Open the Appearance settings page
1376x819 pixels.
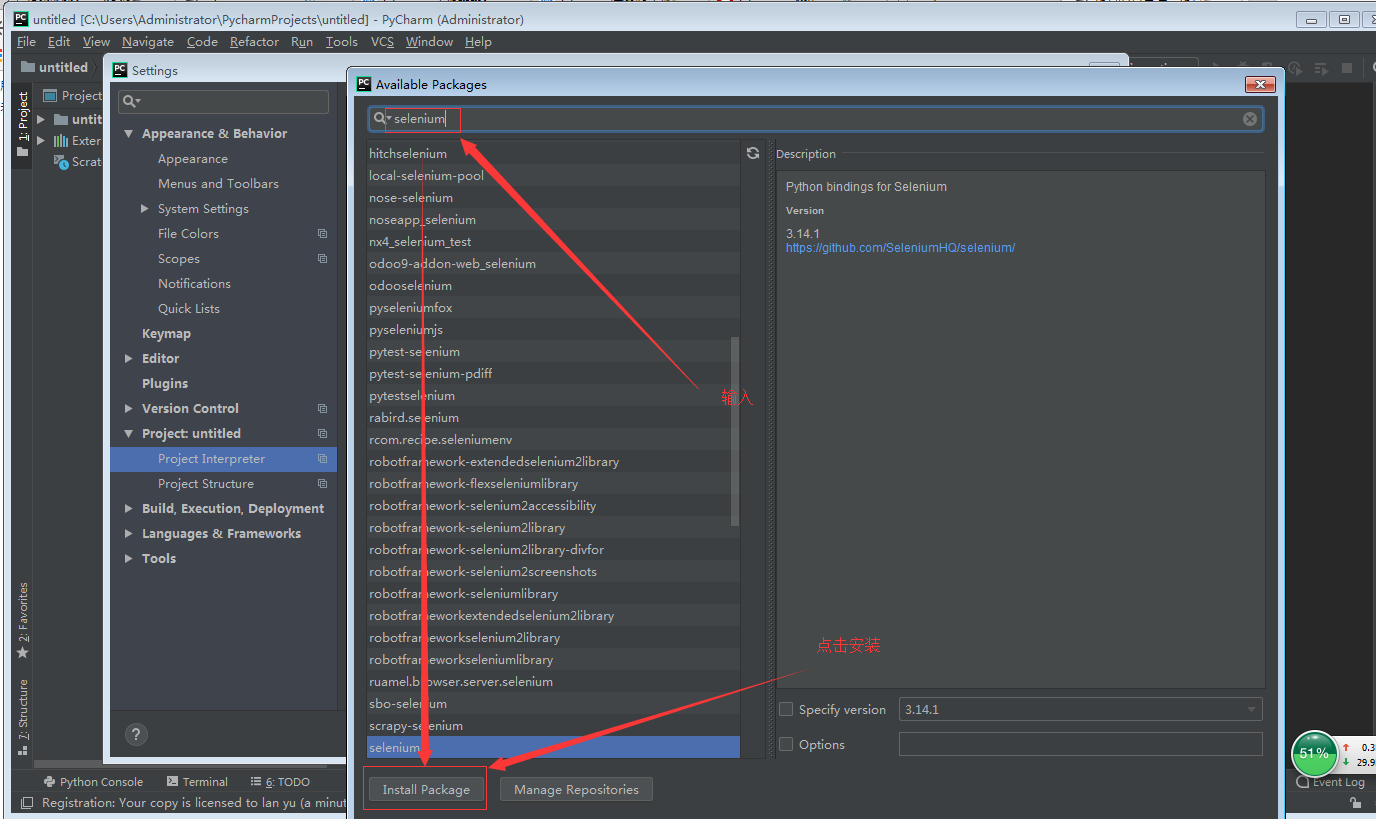pyautogui.click(x=193, y=159)
